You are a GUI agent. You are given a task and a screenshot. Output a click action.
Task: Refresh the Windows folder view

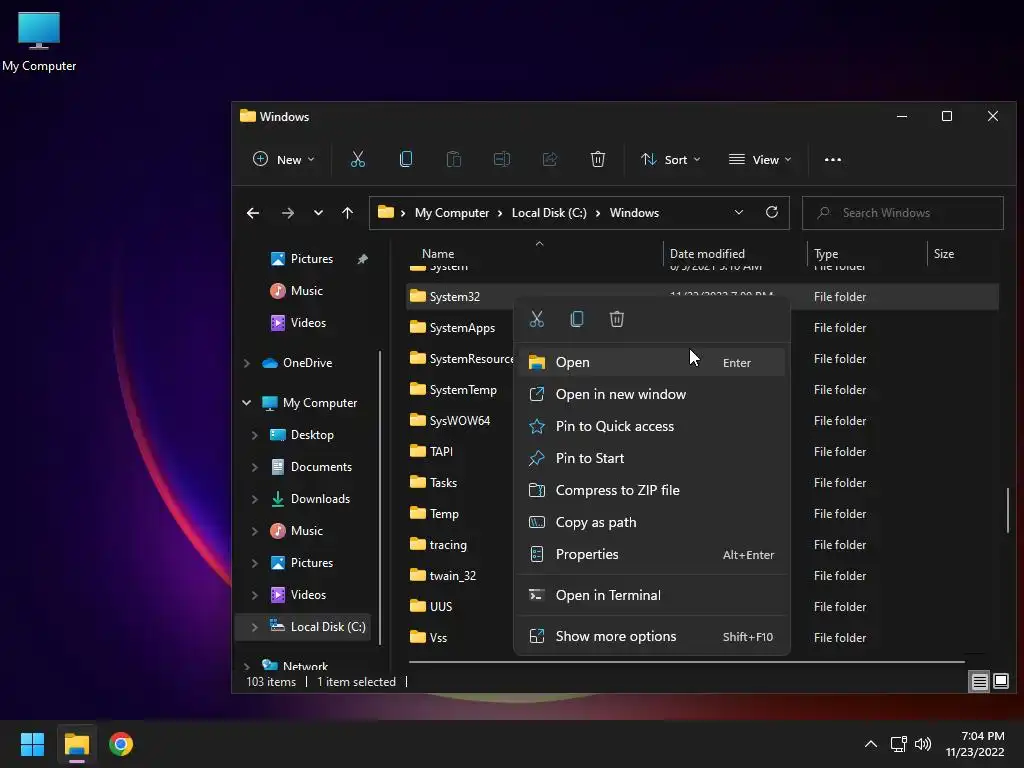pyautogui.click(x=772, y=212)
